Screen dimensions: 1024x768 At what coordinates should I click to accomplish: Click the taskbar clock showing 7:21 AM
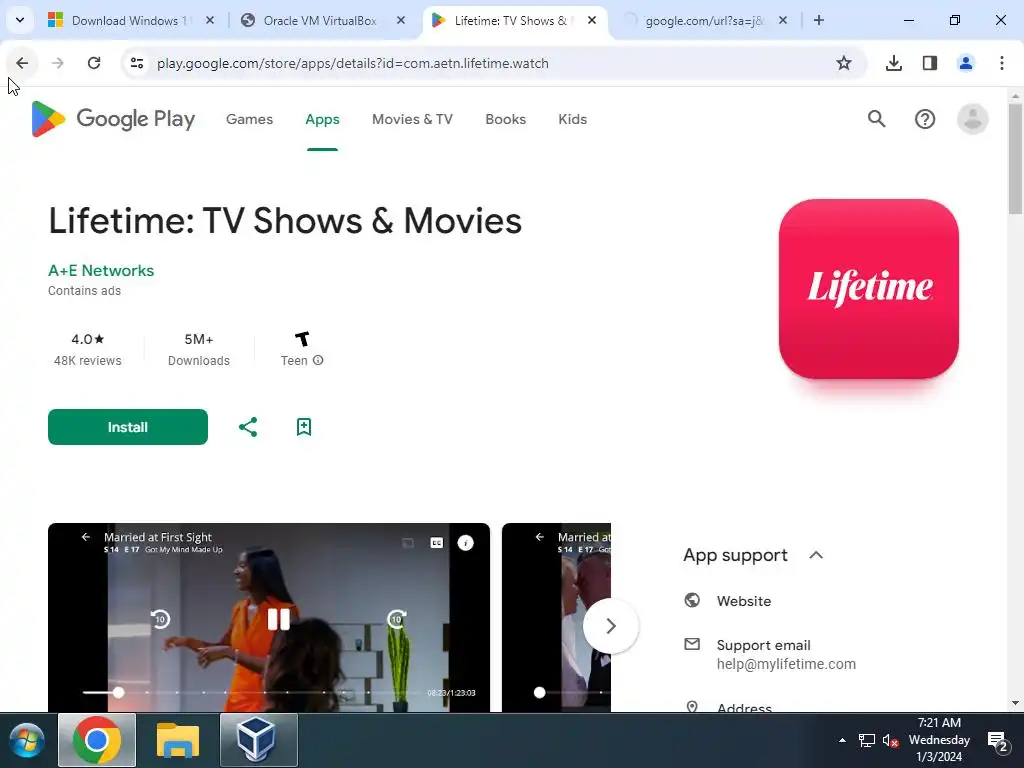pyautogui.click(x=939, y=740)
